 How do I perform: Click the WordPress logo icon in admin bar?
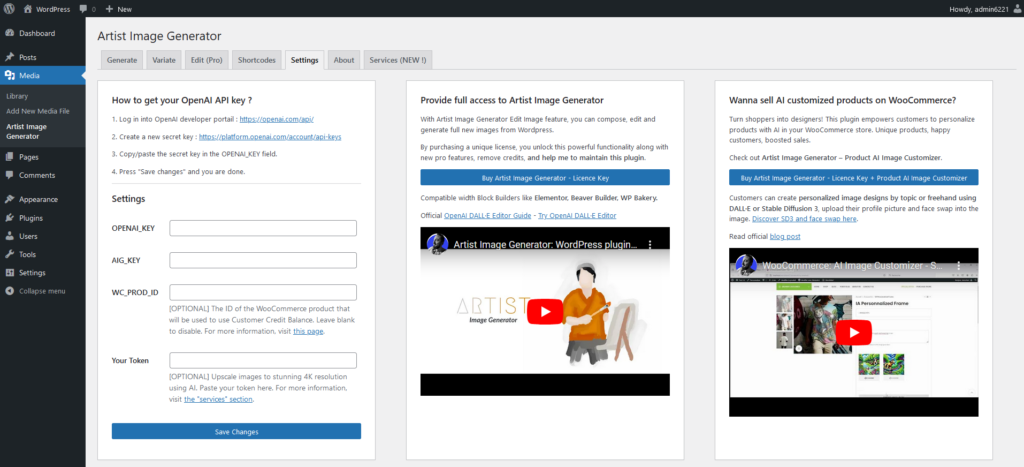[x=9, y=9]
